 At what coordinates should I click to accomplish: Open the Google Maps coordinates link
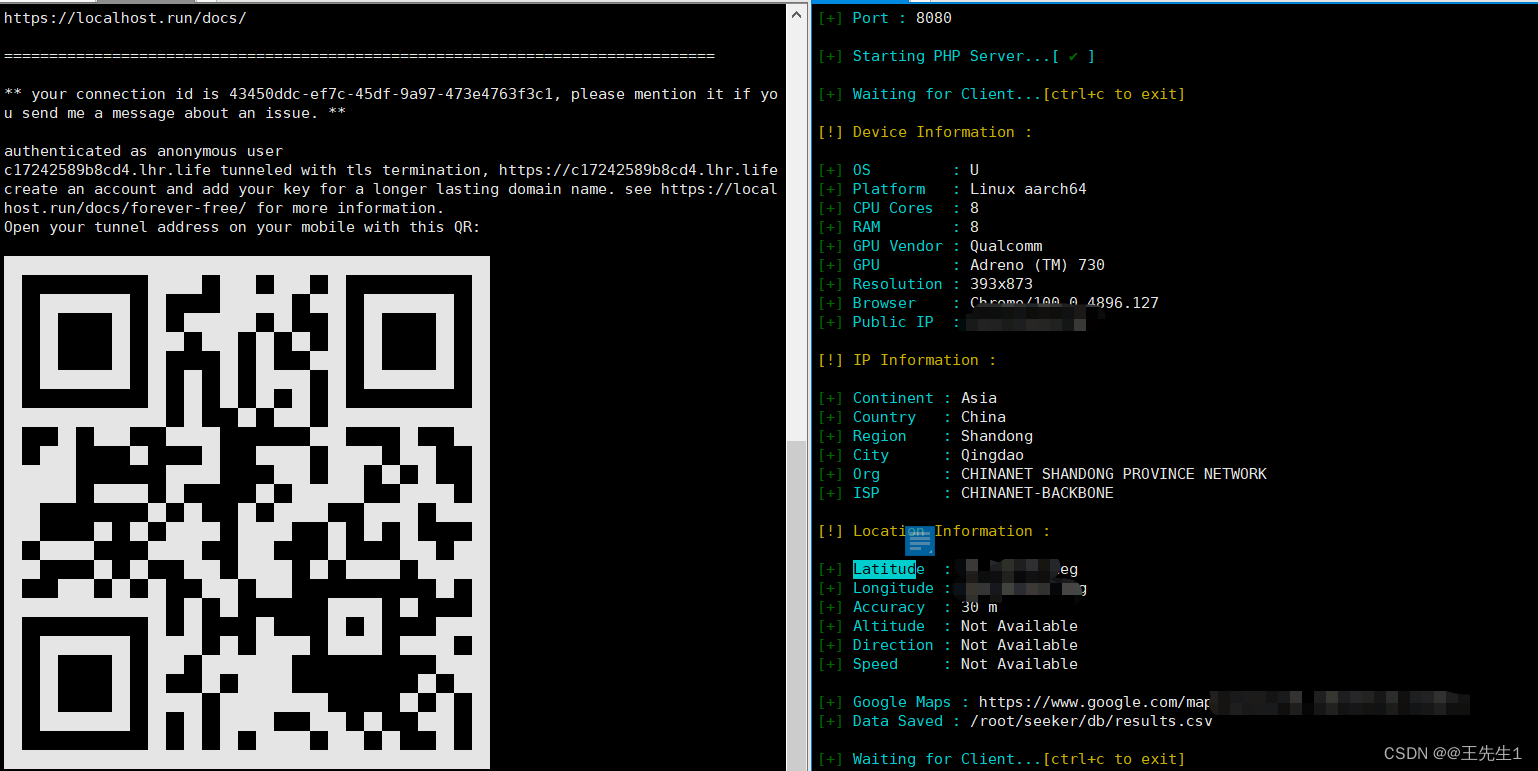(1090, 701)
